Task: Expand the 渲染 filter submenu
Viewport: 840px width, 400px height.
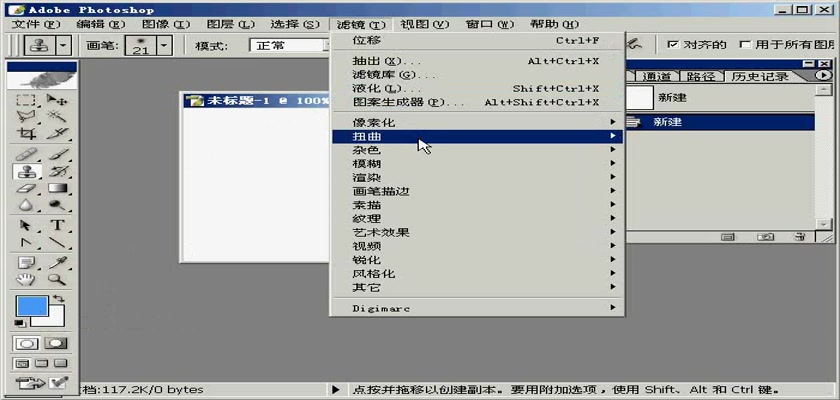Action: pyautogui.click(x=477, y=177)
